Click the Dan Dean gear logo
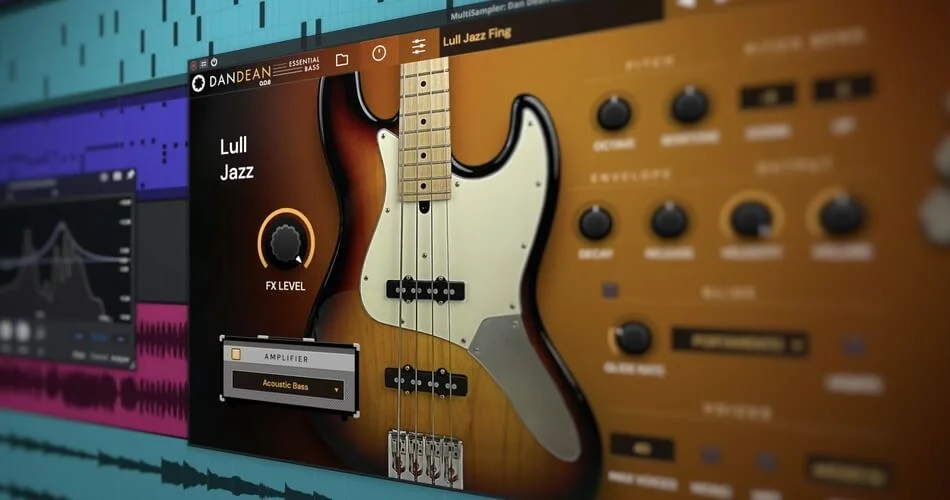This screenshot has width=950, height=500. [198, 84]
